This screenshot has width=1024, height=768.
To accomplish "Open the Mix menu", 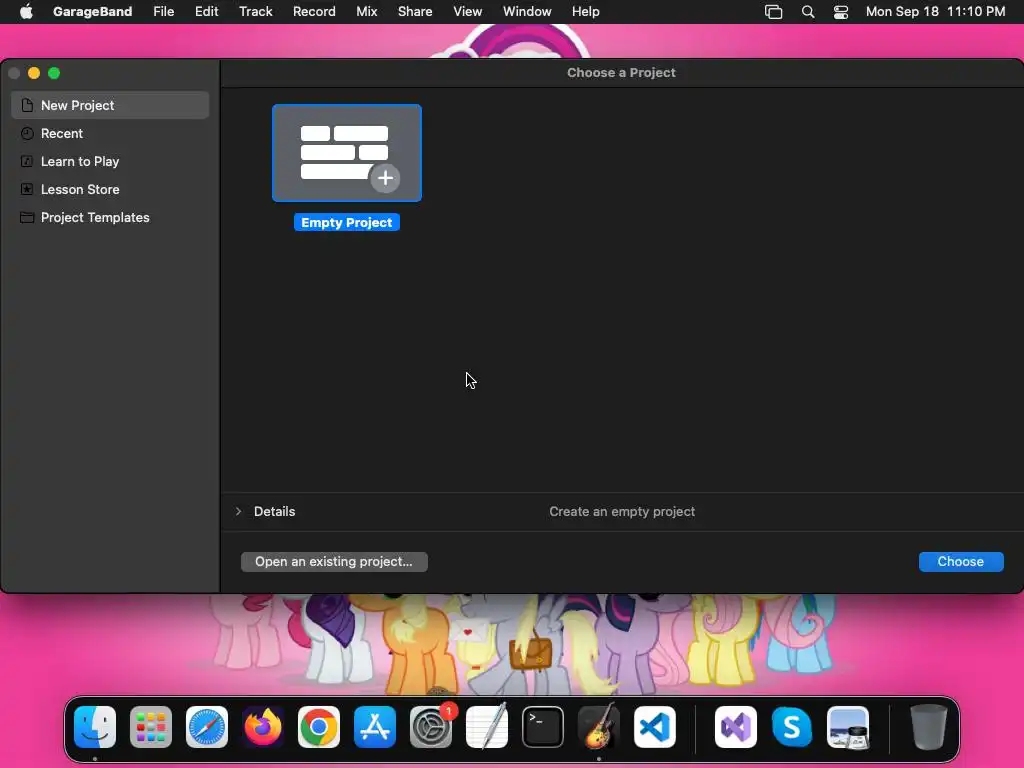I will [x=366, y=12].
